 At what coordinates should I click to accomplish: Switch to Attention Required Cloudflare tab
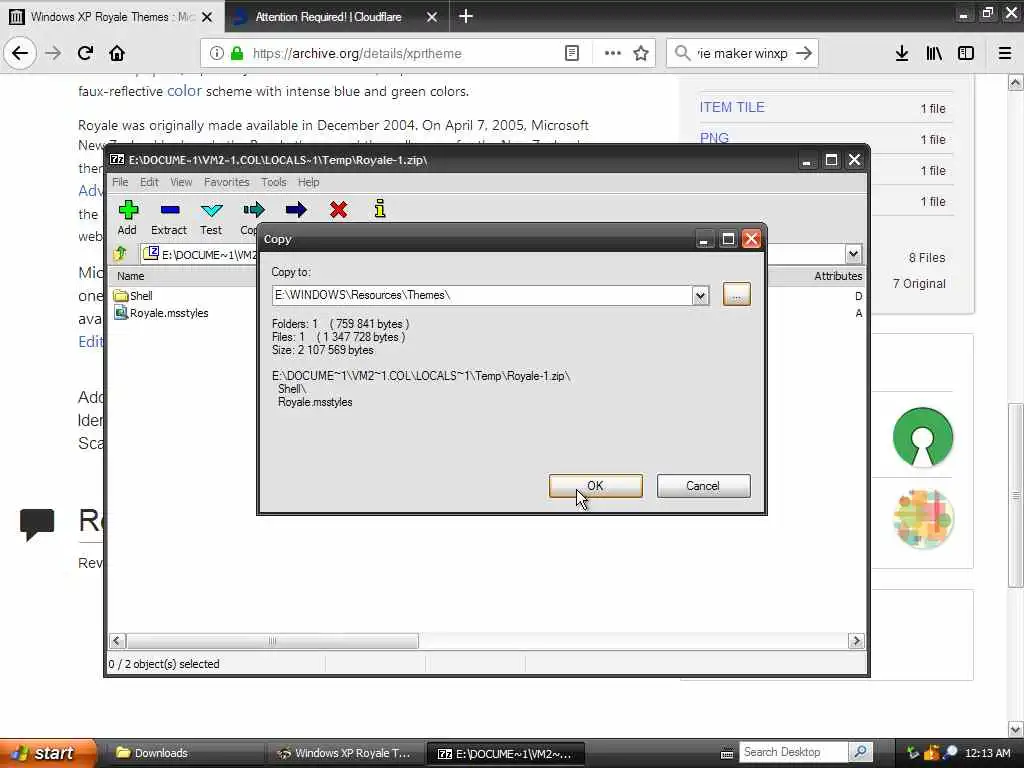click(x=328, y=16)
